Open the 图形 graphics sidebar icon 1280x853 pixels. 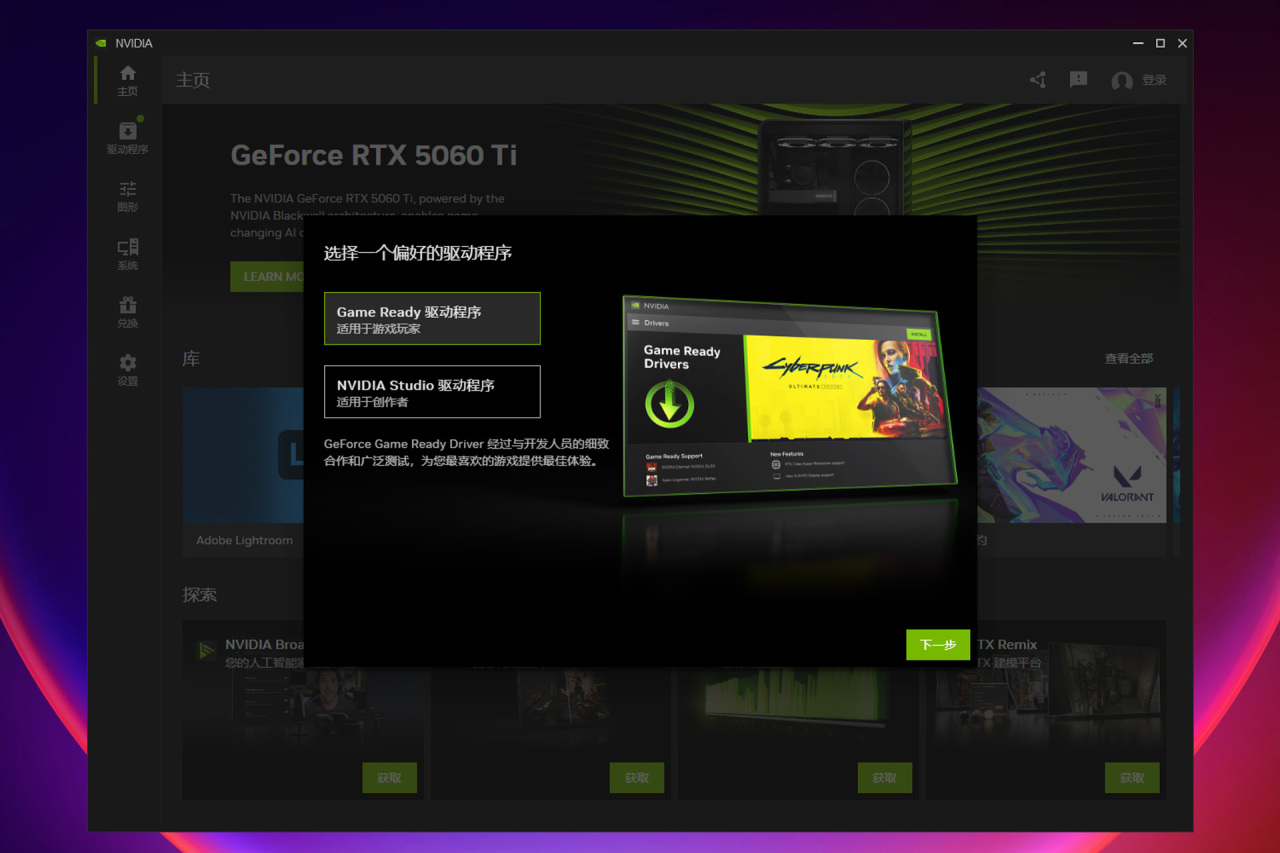coord(127,196)
